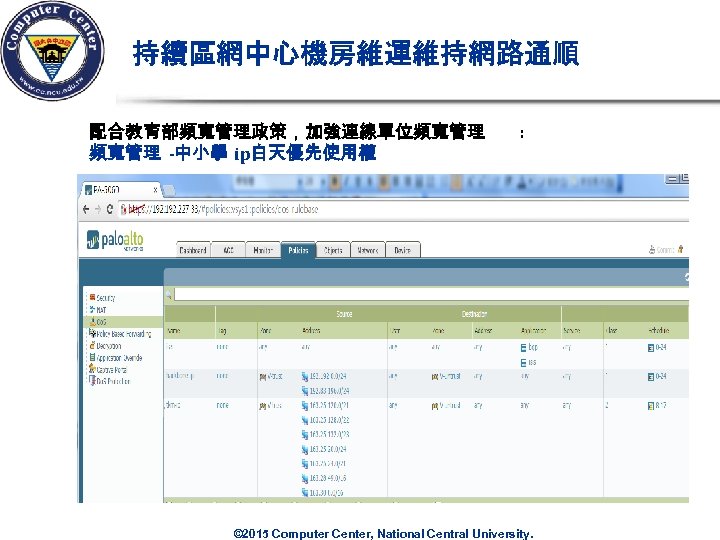Open Application Override in sidebar

coord(116,358)
